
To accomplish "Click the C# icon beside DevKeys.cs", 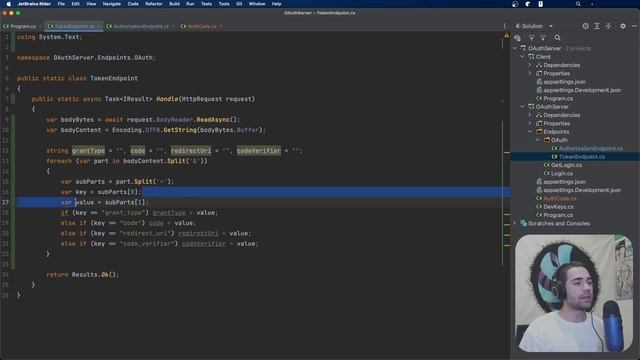I will (539, 207).
